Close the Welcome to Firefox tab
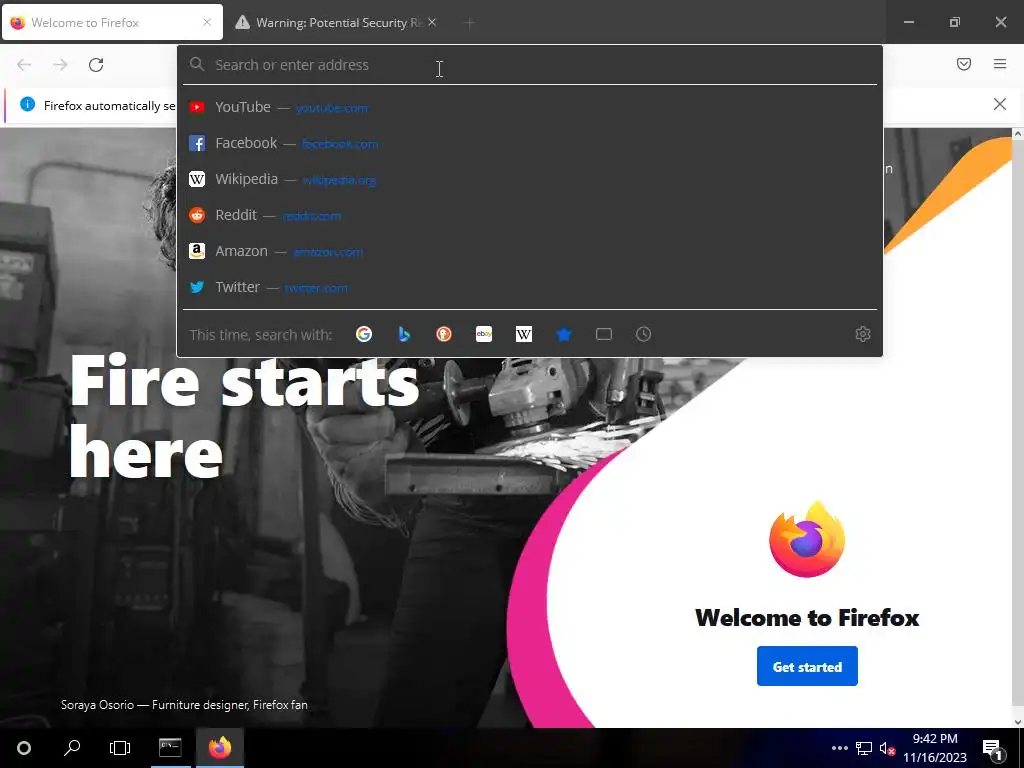The width and height of the screenshot is (1024, 768). click(207, 22)
